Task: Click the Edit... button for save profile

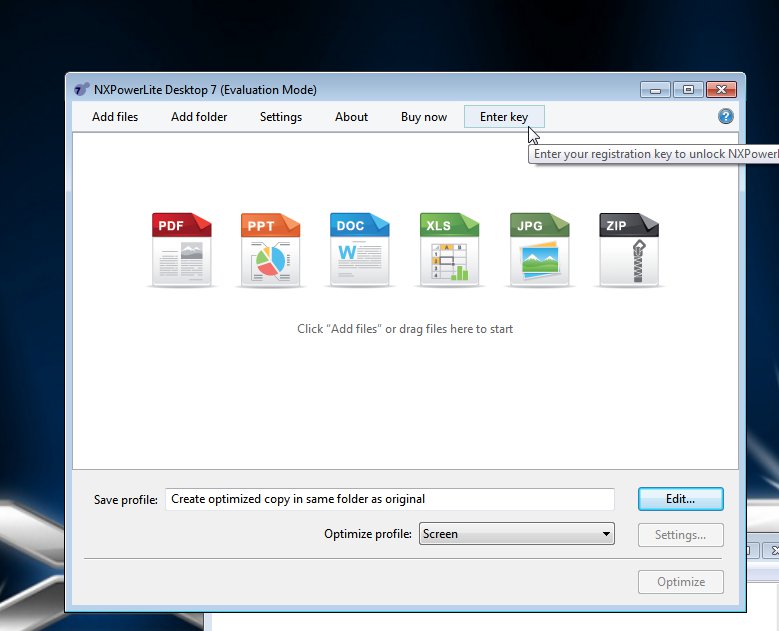Action: [x=681, y=499]
